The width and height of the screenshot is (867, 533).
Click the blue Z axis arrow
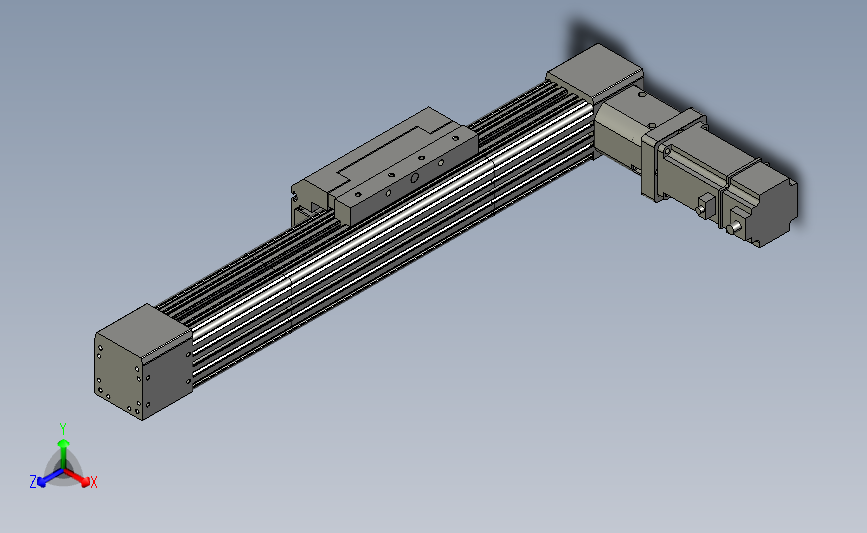click(x=50, y=478)
